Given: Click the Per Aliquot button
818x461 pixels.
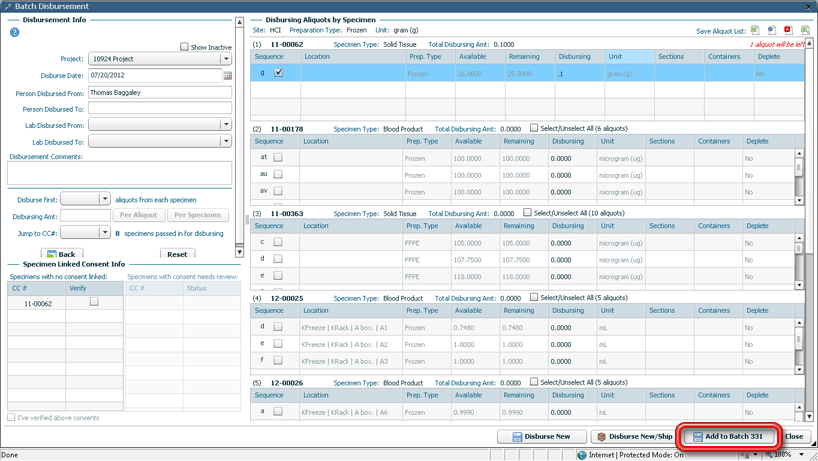Looking at the screenshot, I should pyautogui.click(x=138, y=215).
